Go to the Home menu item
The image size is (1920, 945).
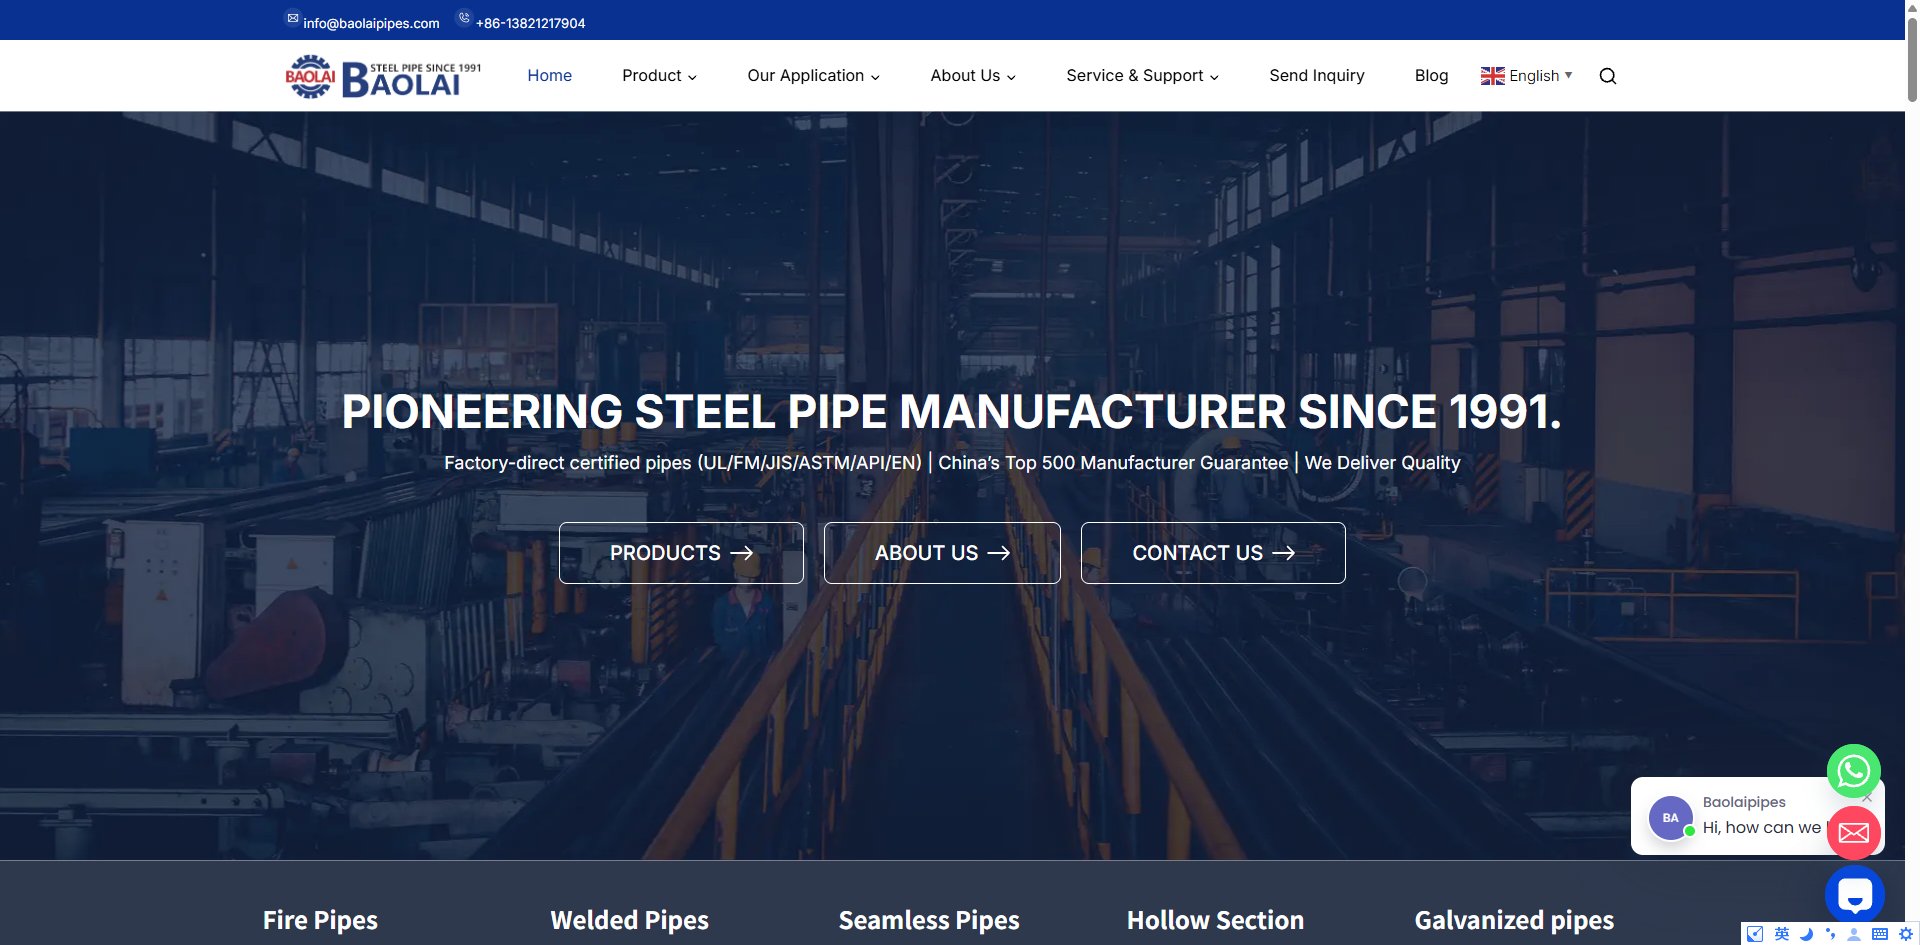tap(549, 76)
